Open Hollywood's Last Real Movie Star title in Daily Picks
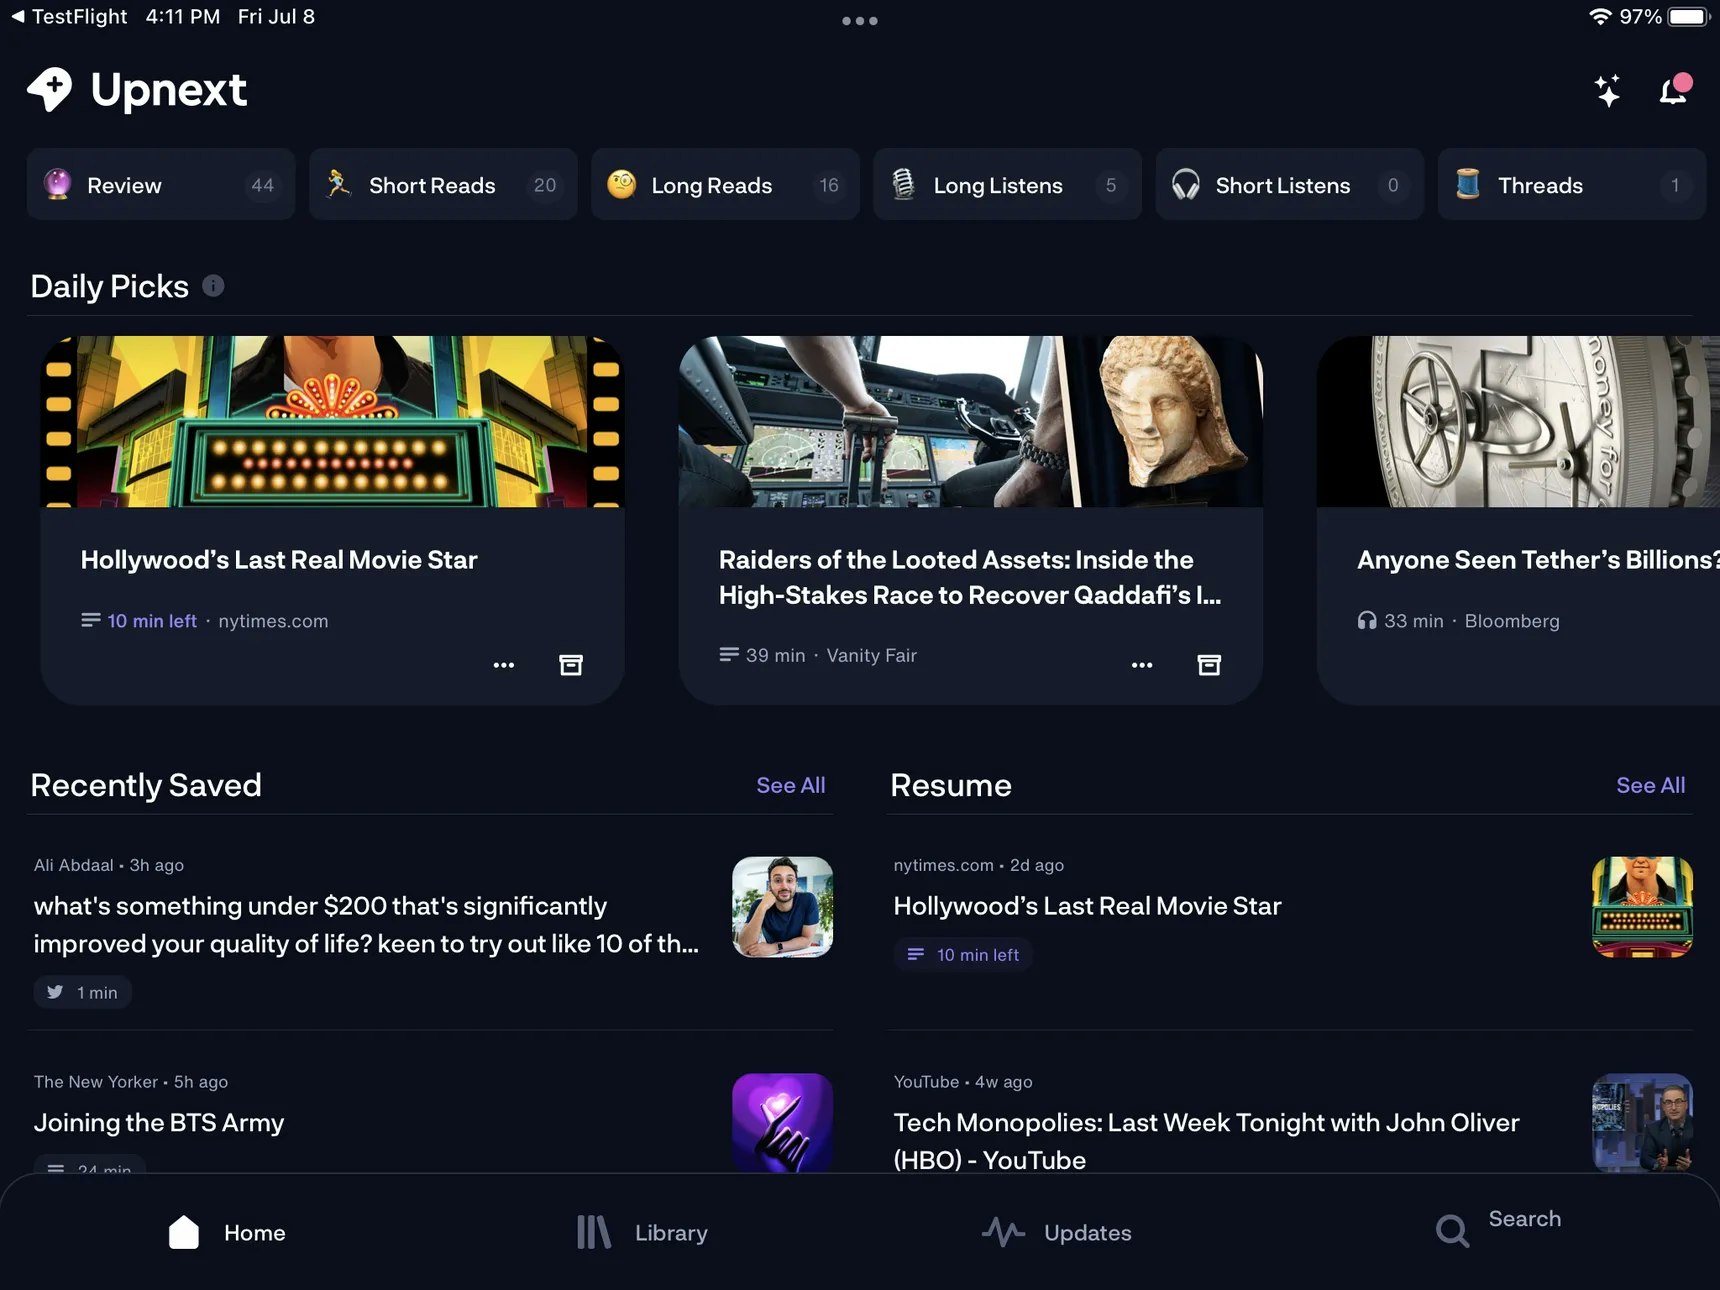1720x1290 pixels. (279, 560)
